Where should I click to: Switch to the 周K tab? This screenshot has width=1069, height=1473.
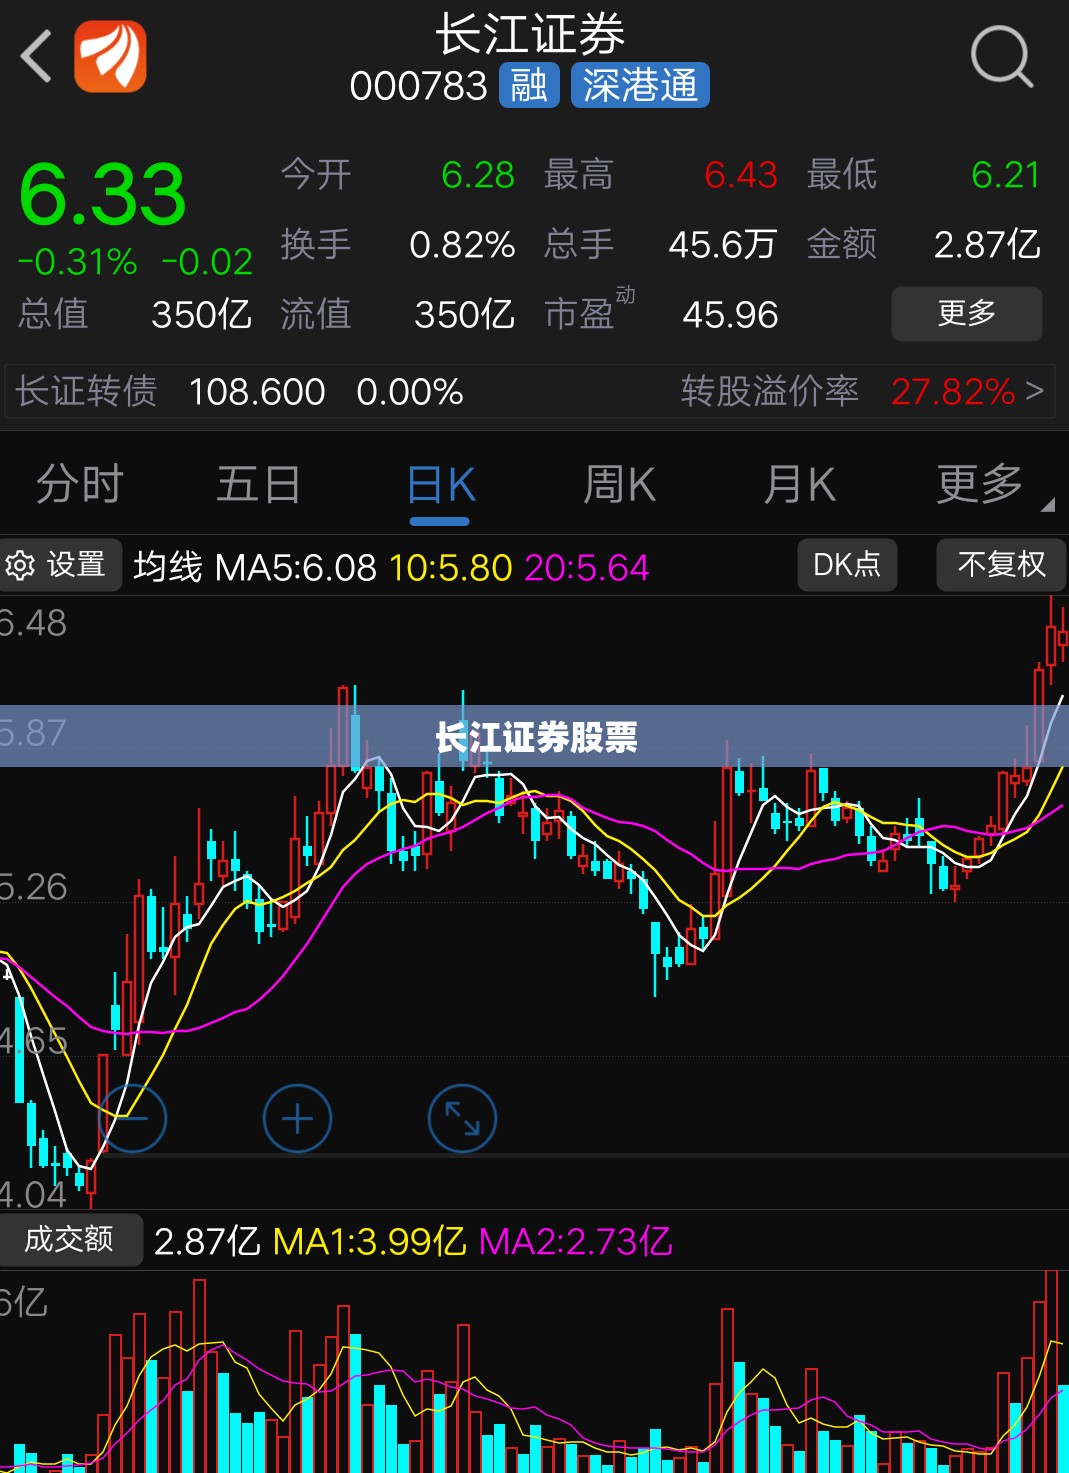(619, 485)
